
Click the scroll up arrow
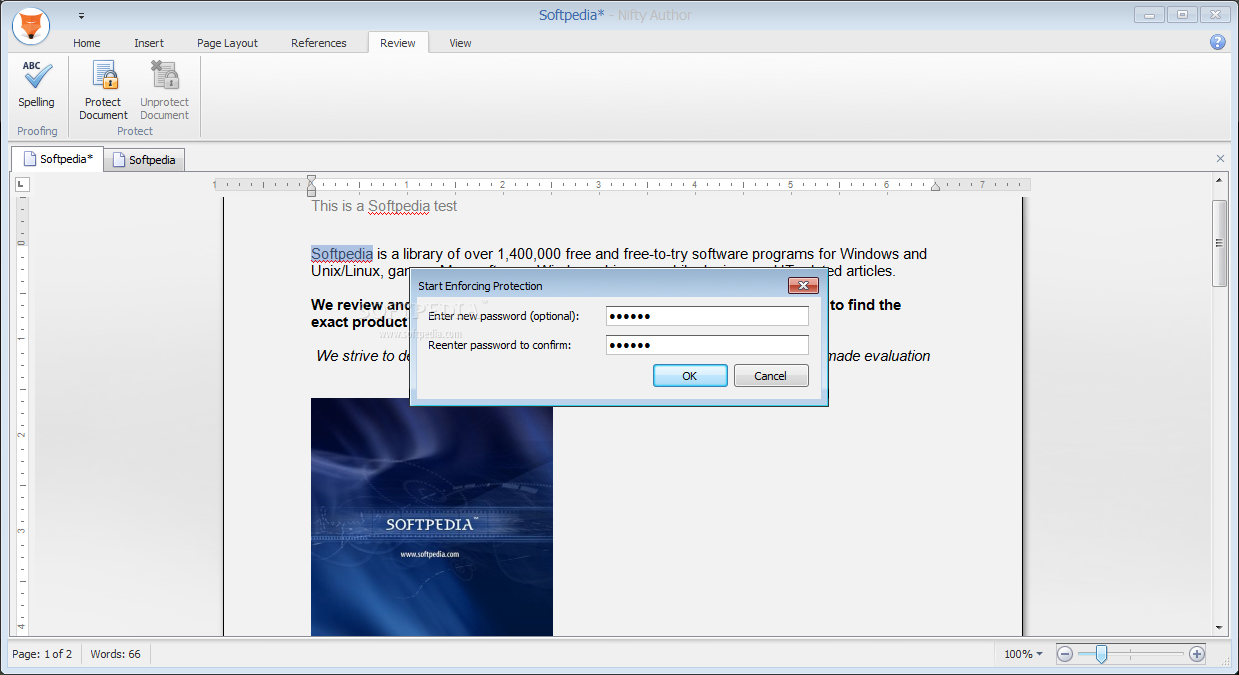pos(1219,180)
